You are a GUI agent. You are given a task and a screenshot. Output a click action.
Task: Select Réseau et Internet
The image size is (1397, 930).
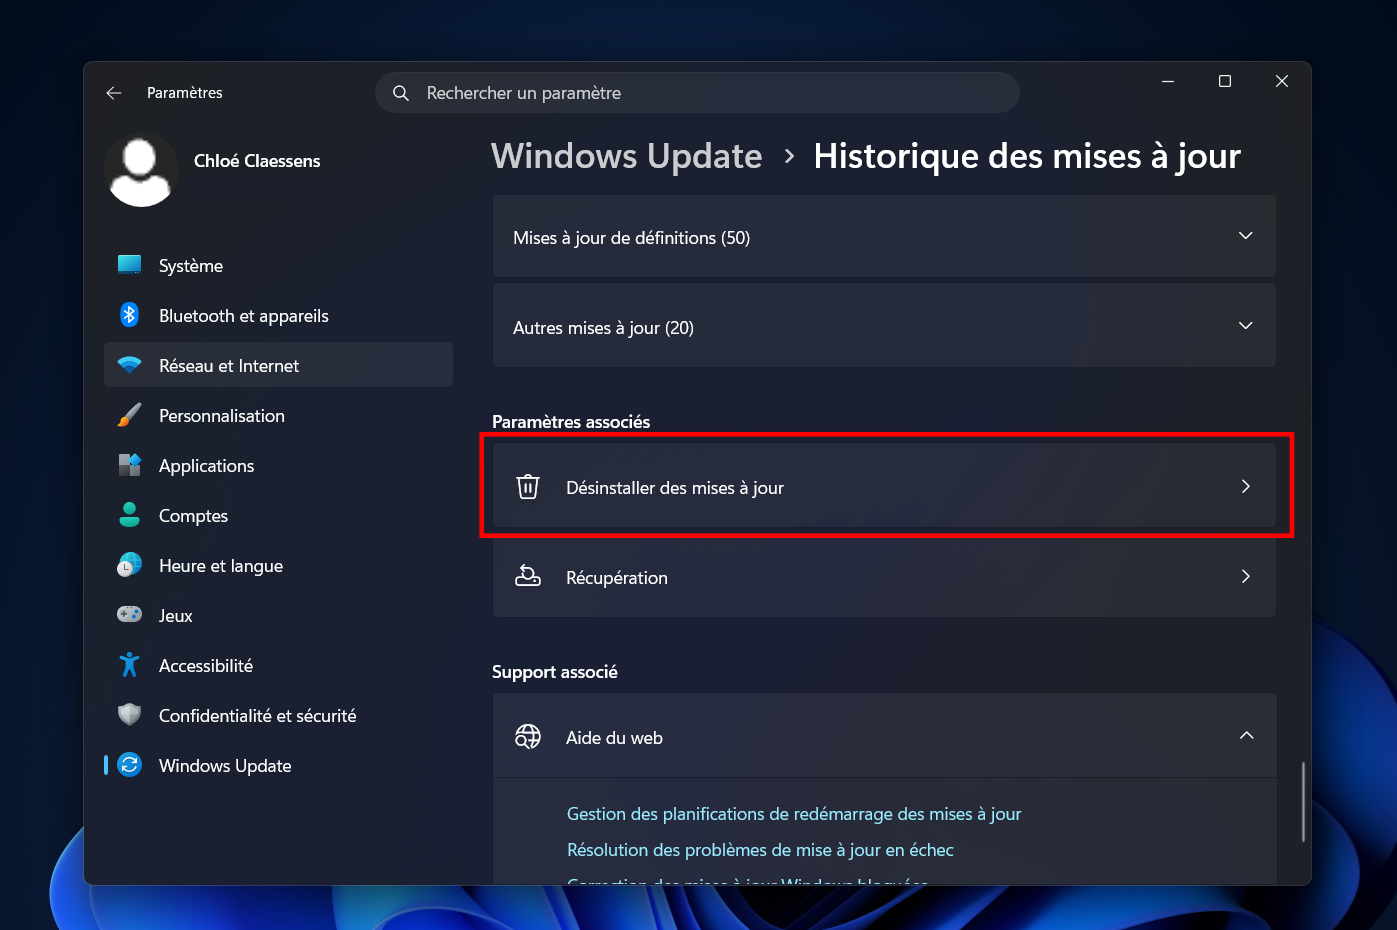(278, 365)
